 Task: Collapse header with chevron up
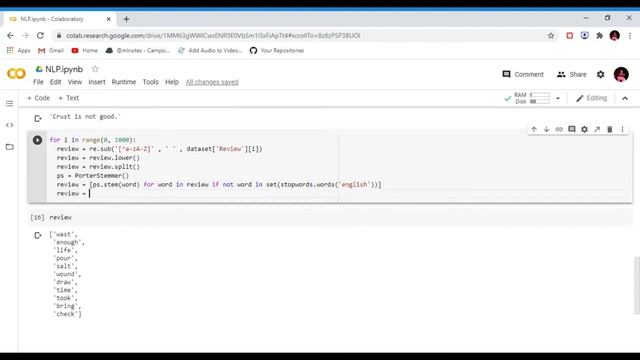(625, 98)
